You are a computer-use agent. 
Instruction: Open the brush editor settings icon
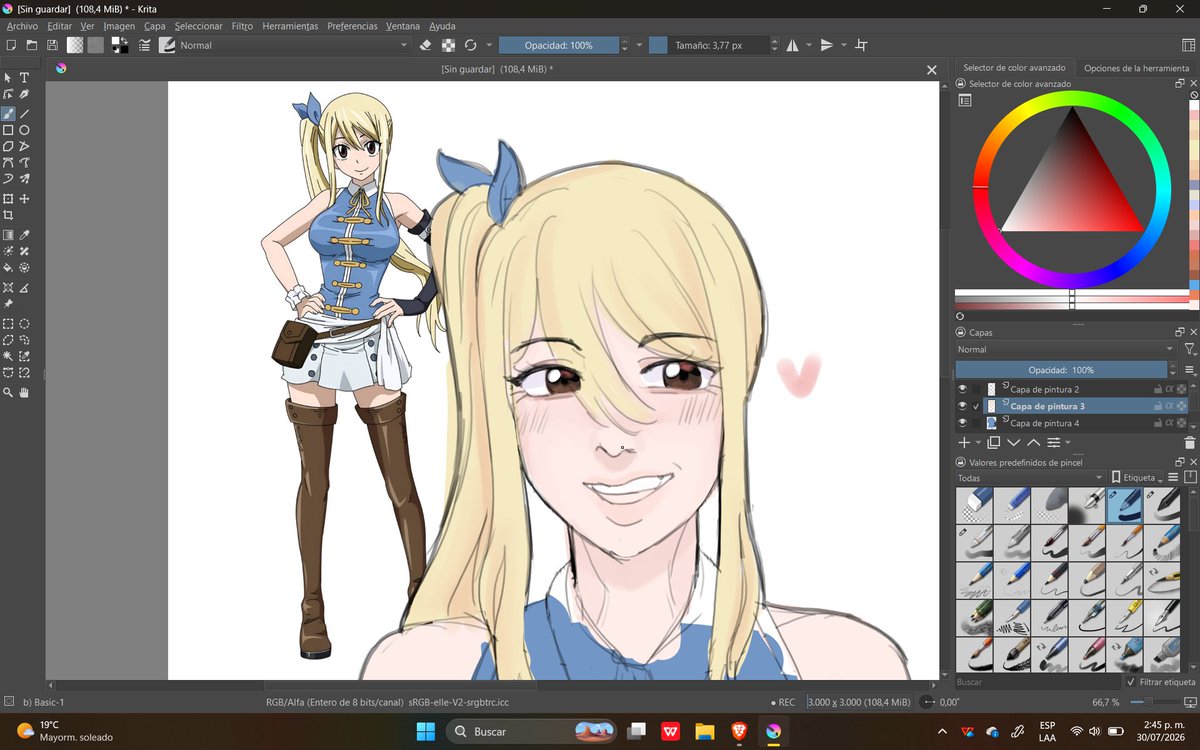(146, 45)
